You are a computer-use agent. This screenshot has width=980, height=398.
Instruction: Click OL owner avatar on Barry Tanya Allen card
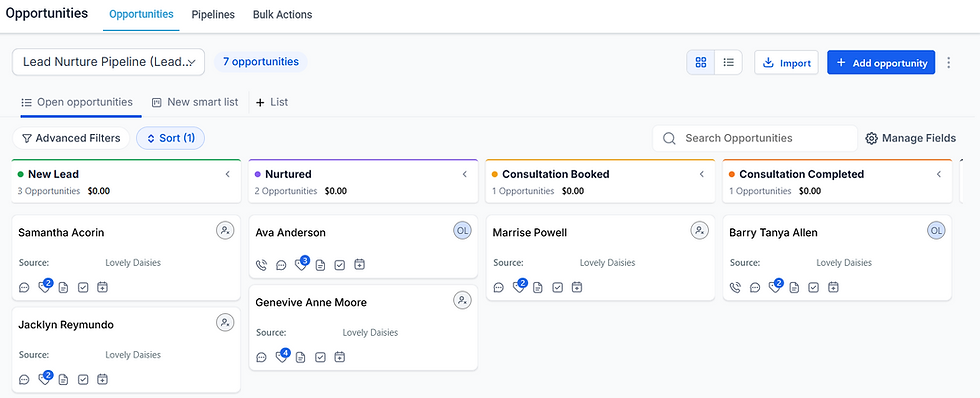click(936, 231)
